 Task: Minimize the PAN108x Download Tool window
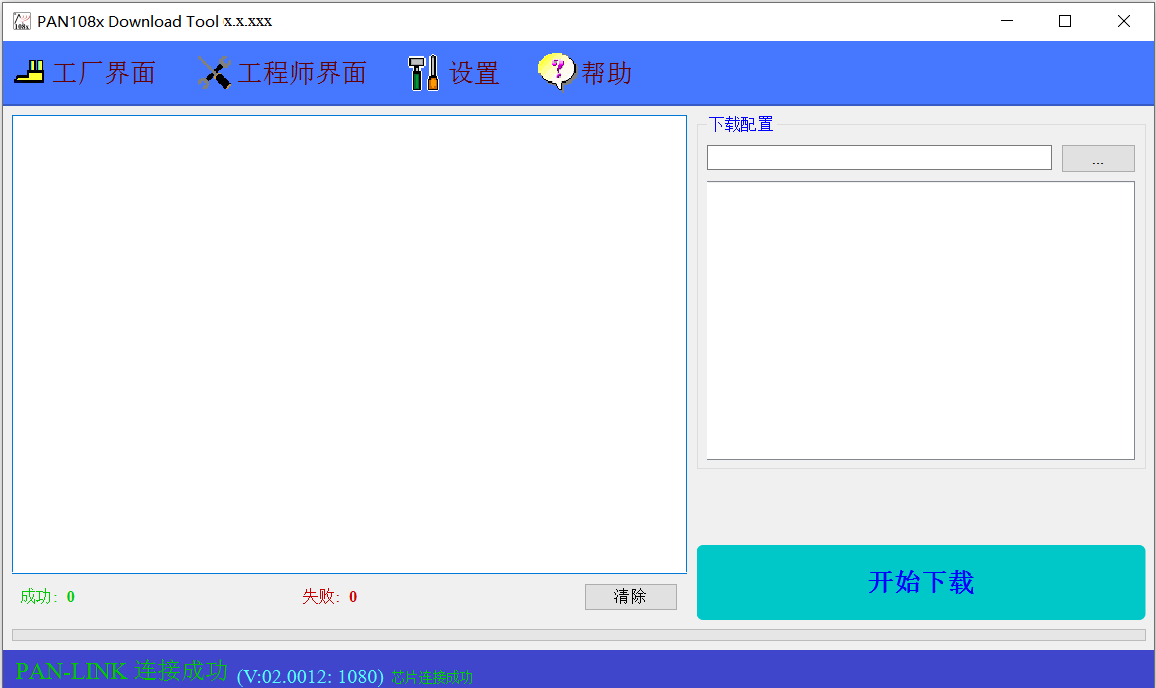(1007, 21)
